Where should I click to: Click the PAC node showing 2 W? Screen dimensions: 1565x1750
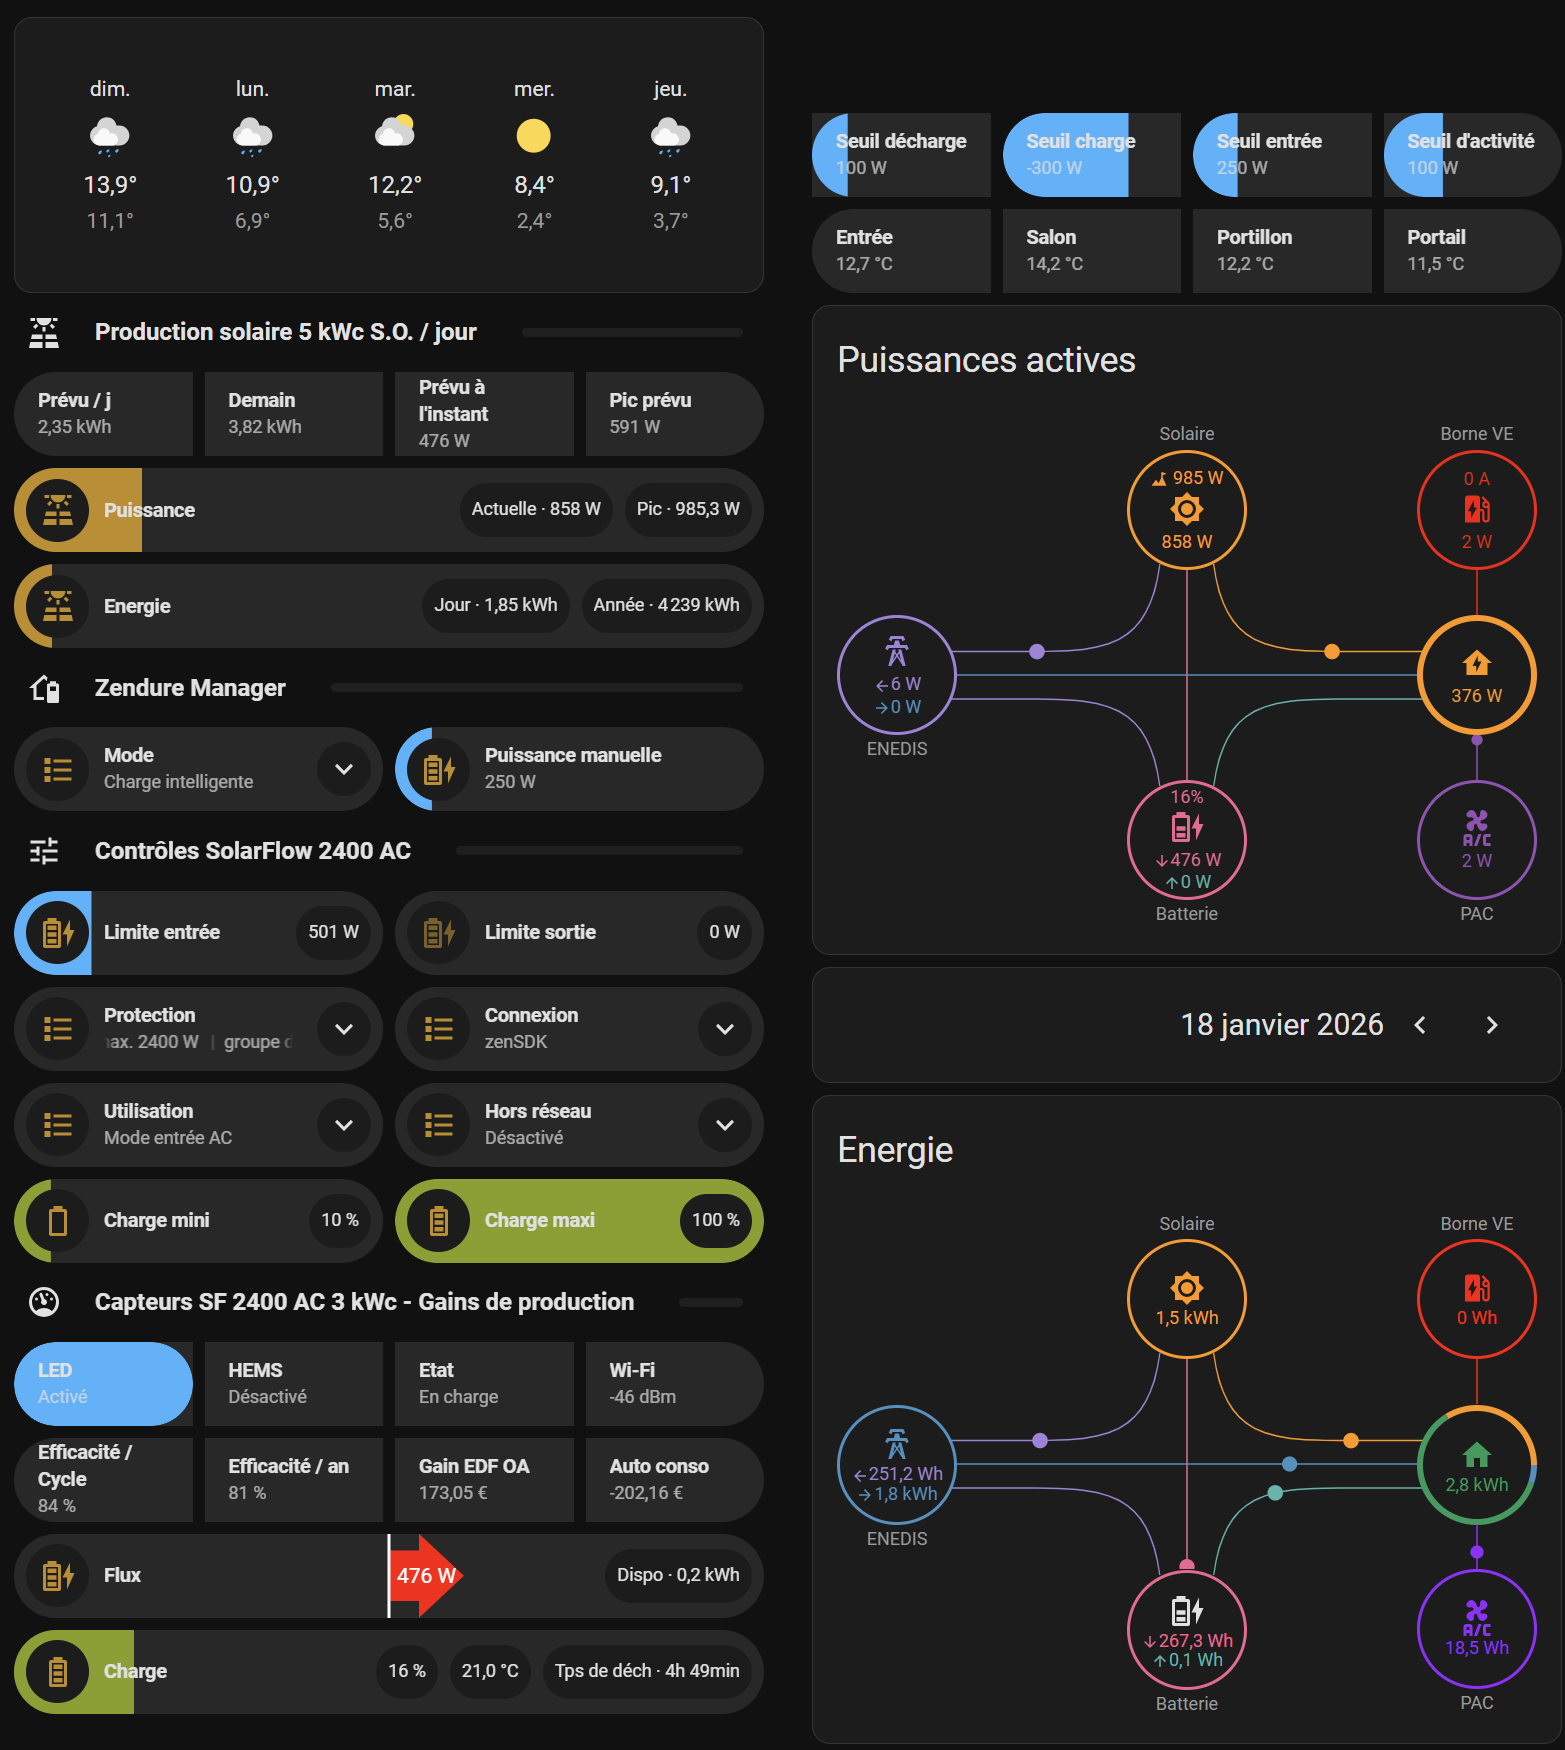coord(1477,840)
